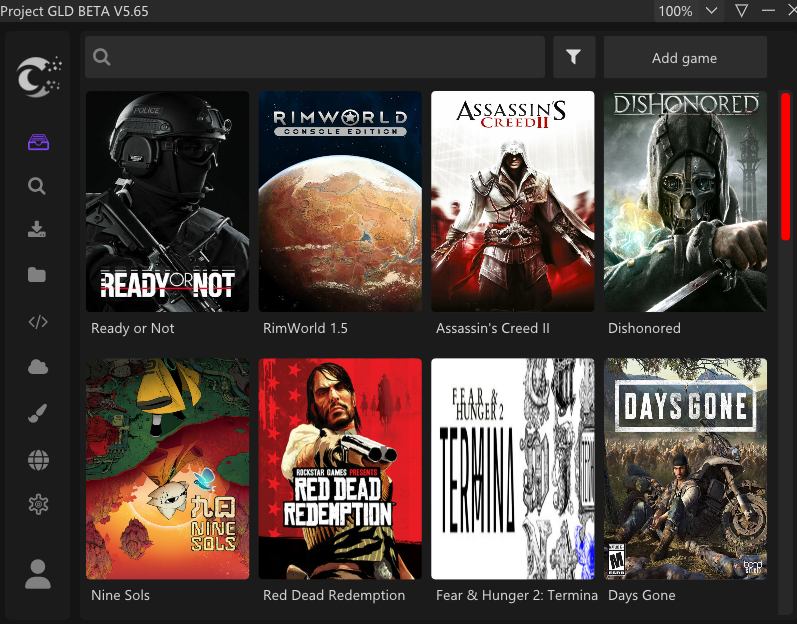The width and height of the screenshot is (797, 624).
Task: Click the filter funnel button
Action: click(x=574, y=57)
